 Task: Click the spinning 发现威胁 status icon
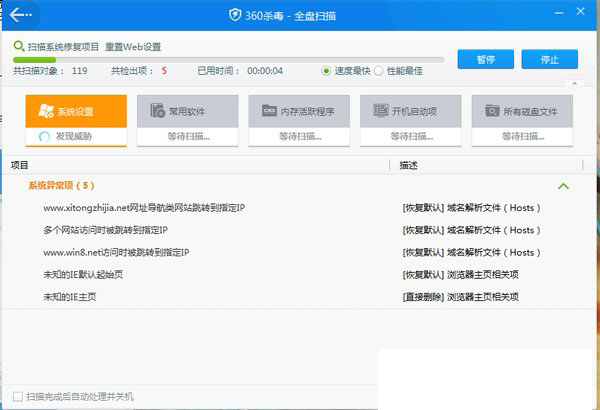point(44,136)
